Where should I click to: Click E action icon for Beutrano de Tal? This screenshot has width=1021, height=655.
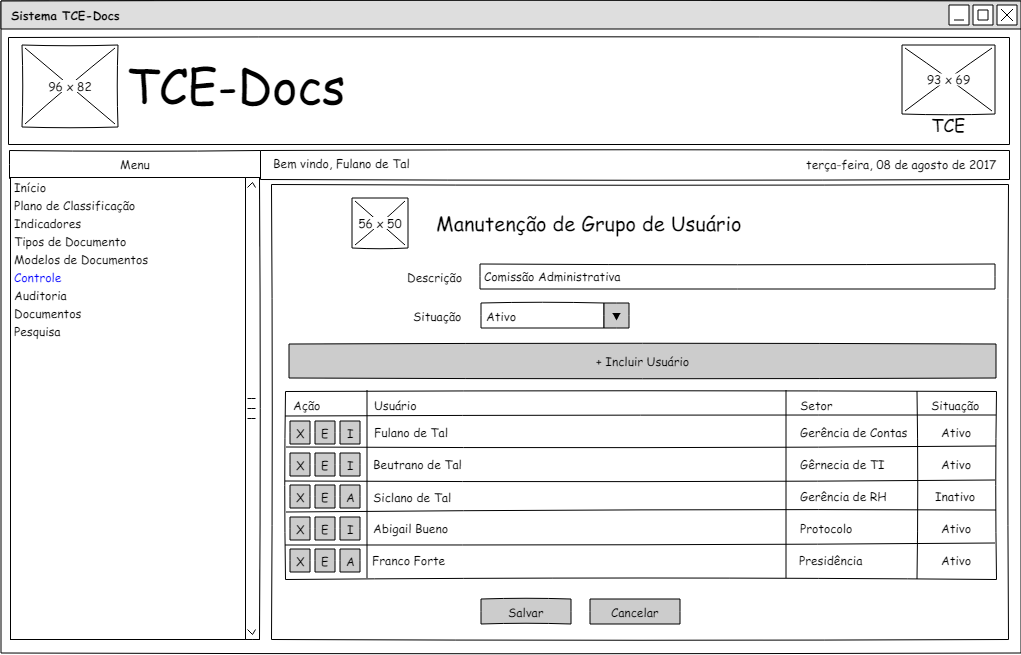(325, 465)
